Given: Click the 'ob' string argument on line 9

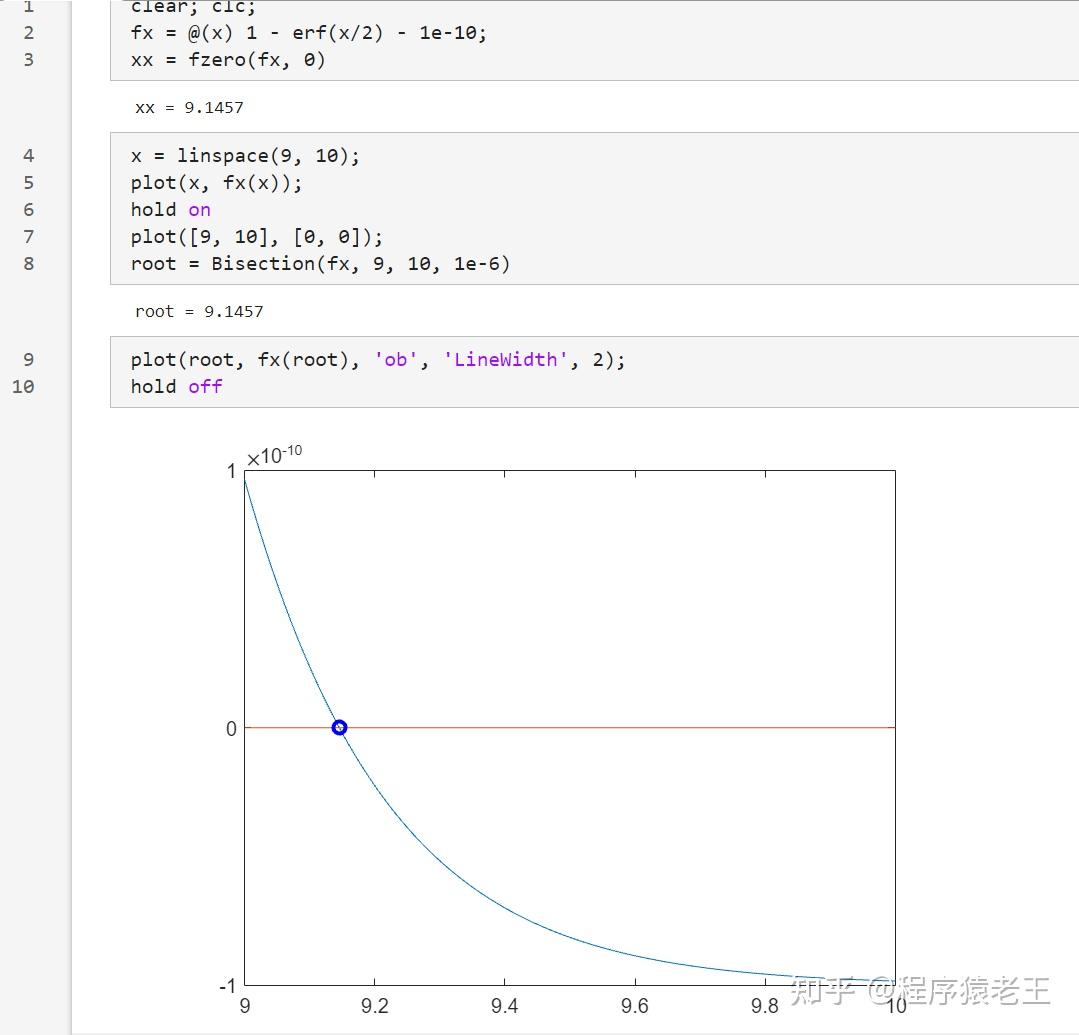Looking at the screenshot, I should (396, 360).
